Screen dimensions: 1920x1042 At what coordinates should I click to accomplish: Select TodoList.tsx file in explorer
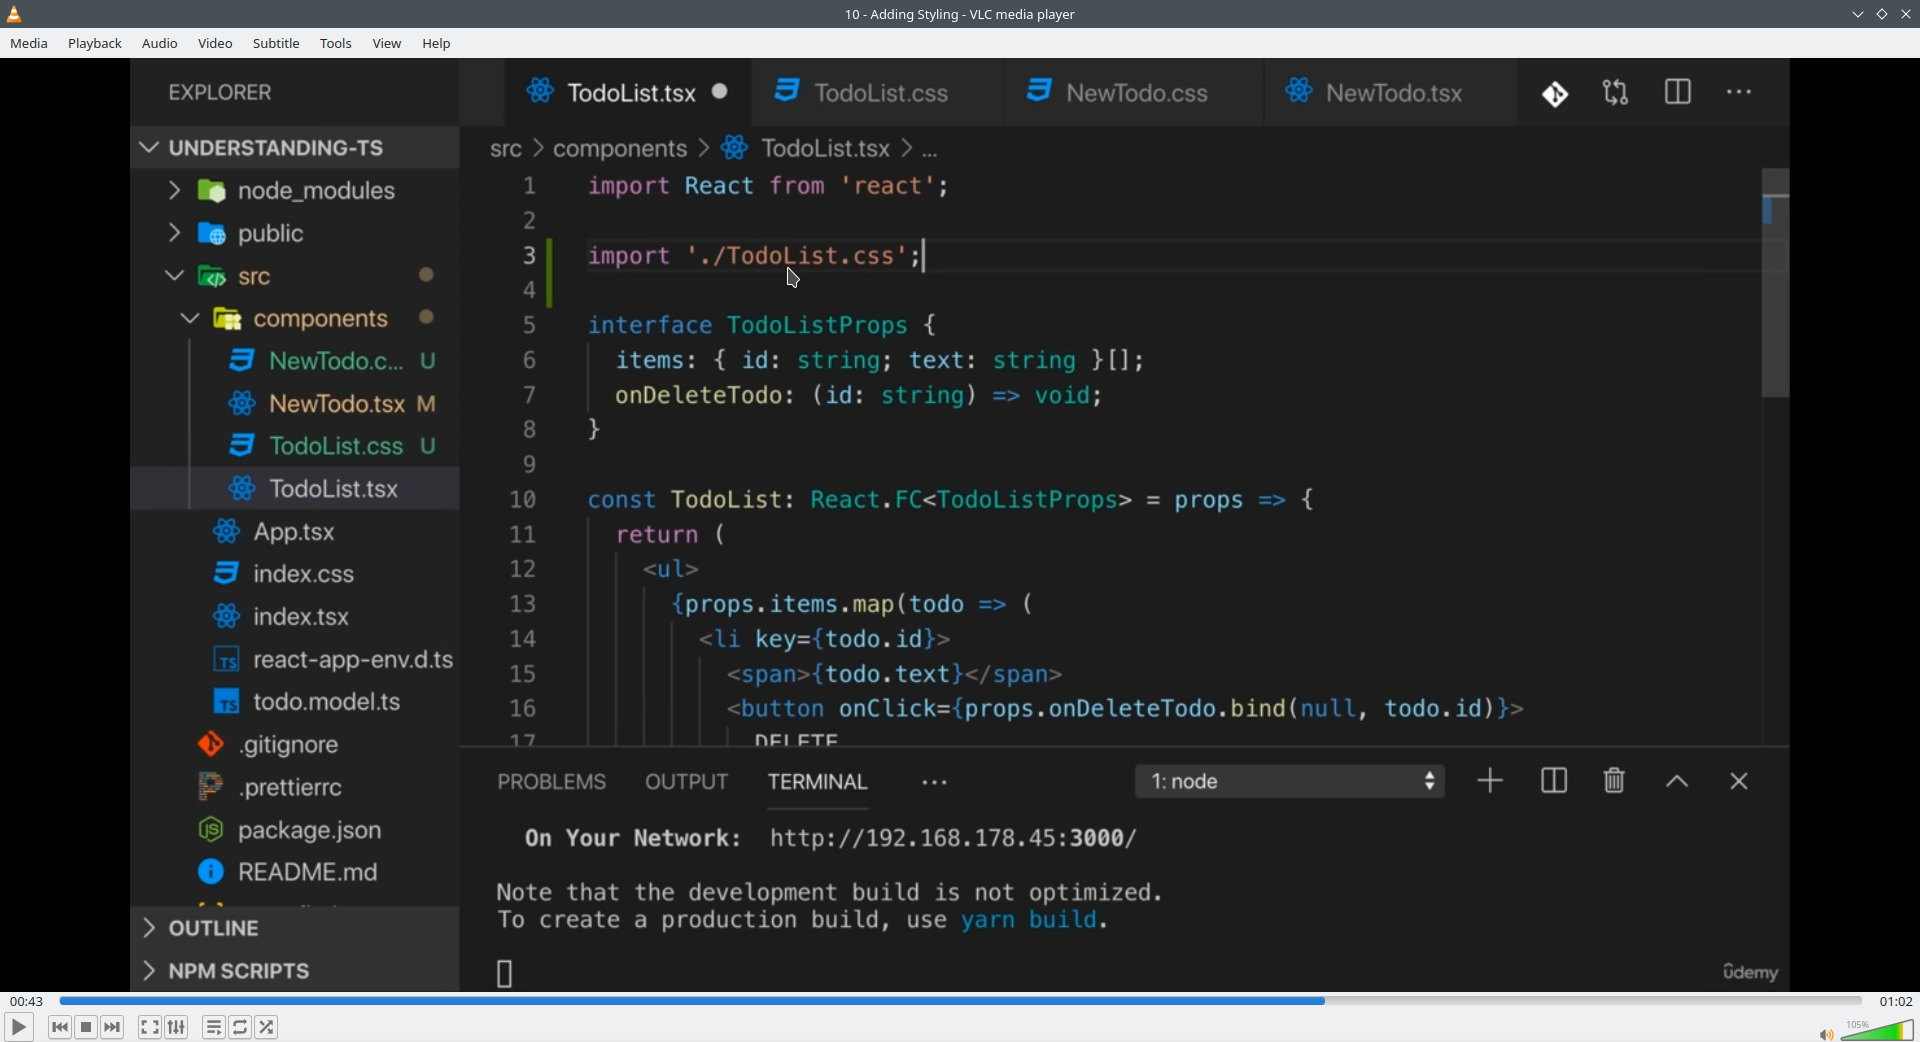(295, 489)
